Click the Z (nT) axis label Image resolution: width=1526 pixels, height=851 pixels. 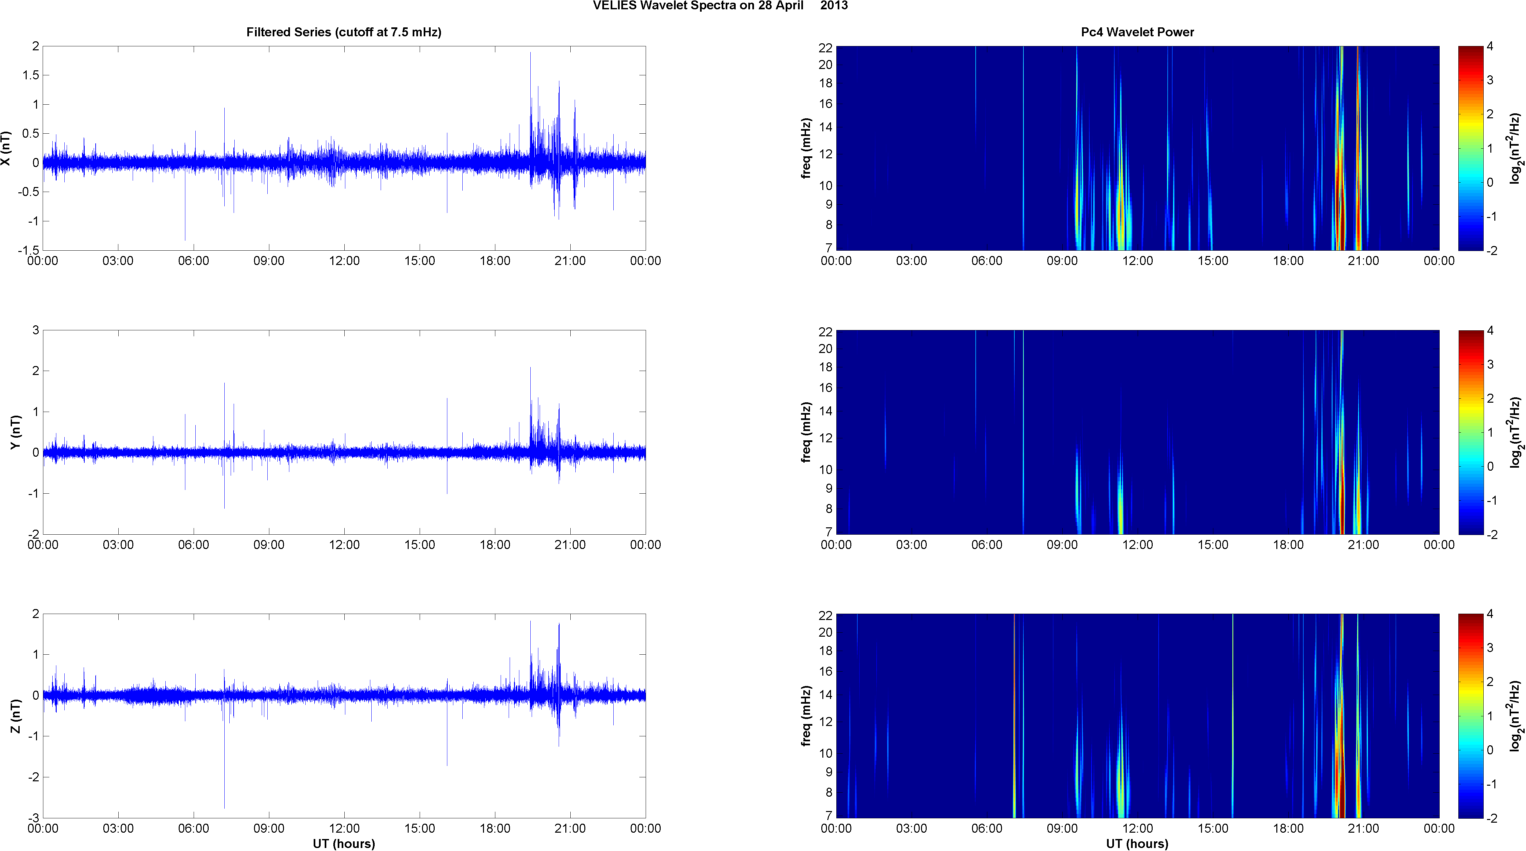[x=15, y=716]
